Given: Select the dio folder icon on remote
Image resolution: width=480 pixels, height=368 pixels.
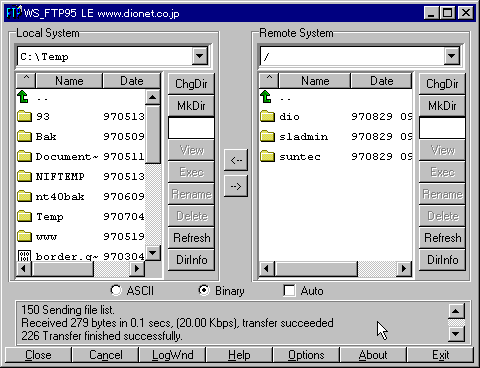Looking at the screenshot, I should pos(267,116).
